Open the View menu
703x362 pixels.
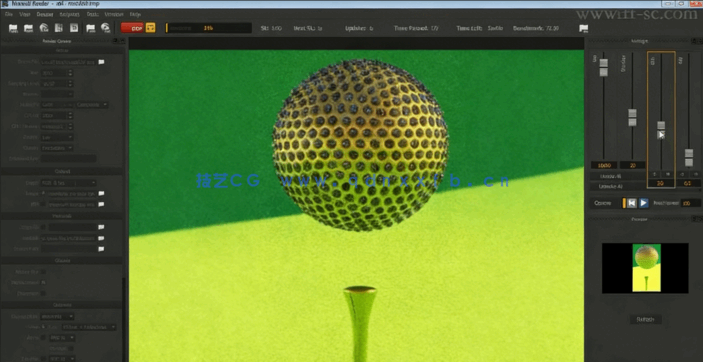25,14
